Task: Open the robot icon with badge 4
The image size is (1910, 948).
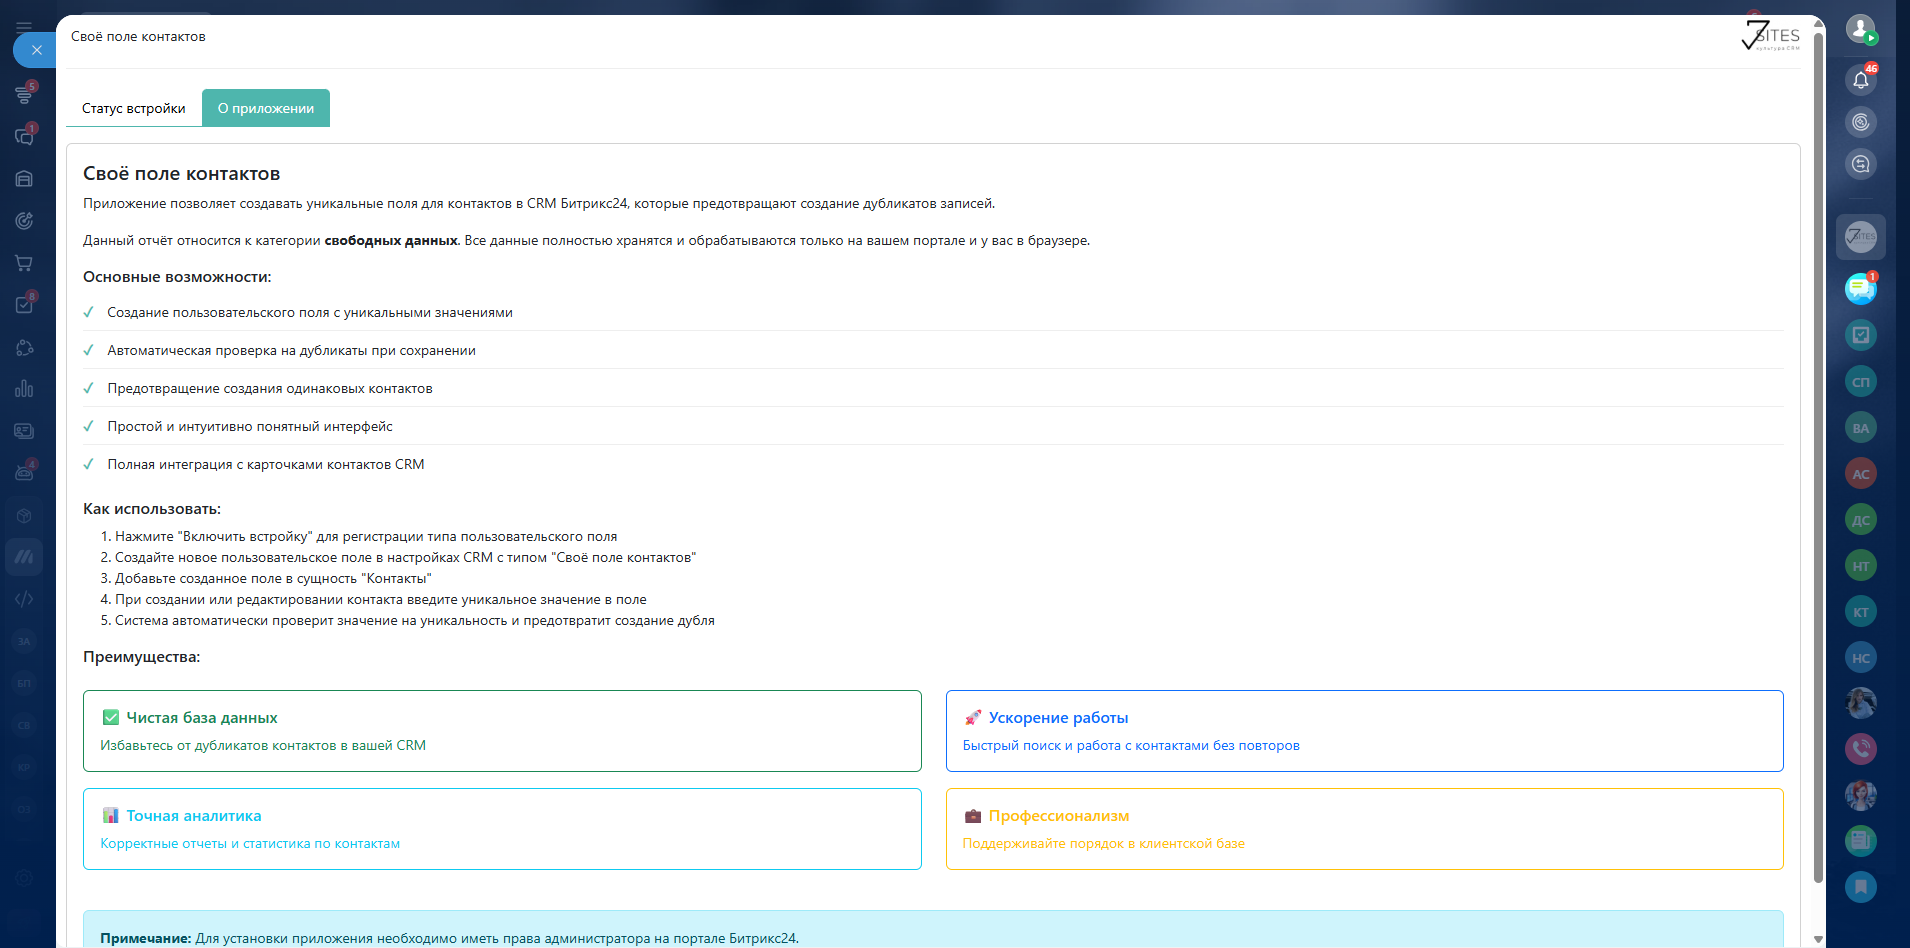Action: tap(24, 473)
